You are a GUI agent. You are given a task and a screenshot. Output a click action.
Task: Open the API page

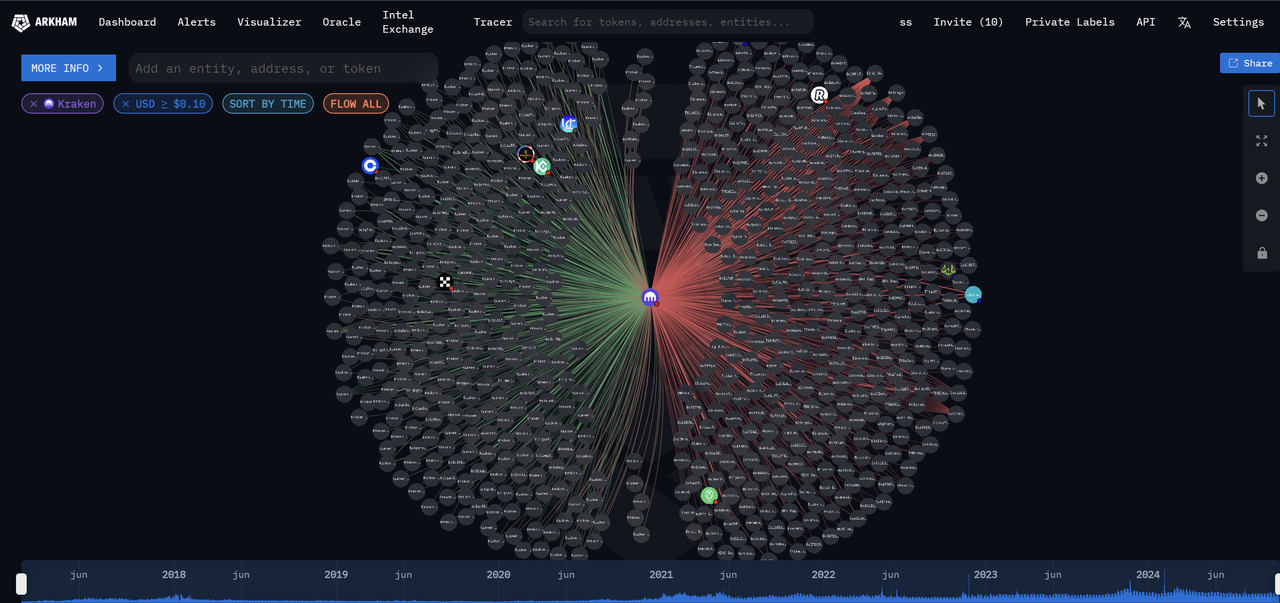click(x=1146, y=22)
